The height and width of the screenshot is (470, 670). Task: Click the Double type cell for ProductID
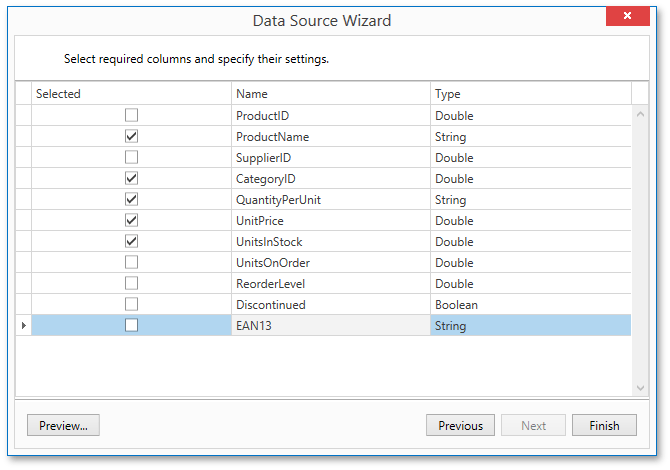pos(531,115)
